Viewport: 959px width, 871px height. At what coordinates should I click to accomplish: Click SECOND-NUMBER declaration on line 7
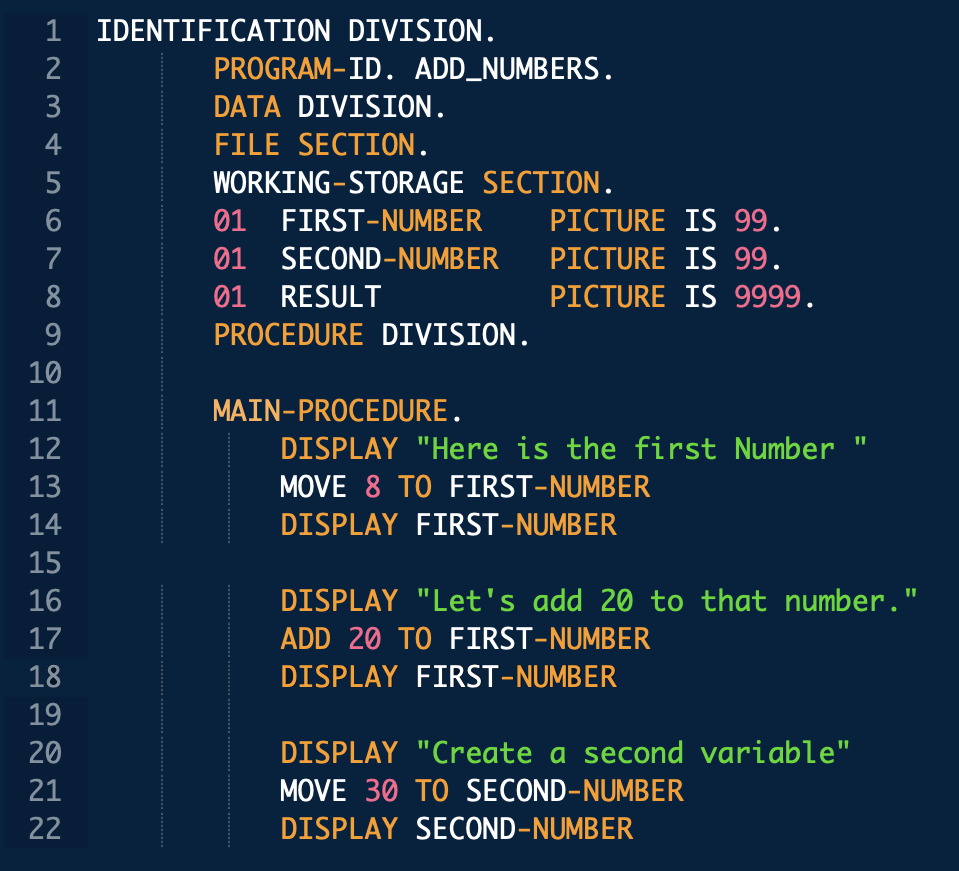pyautogui.click(x=389, y=259)
